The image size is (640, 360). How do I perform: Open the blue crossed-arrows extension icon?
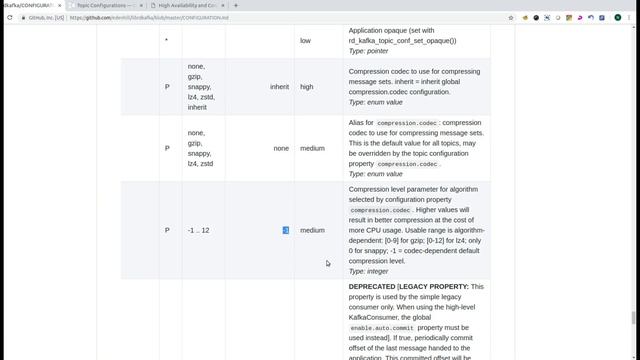coord(547,18)
